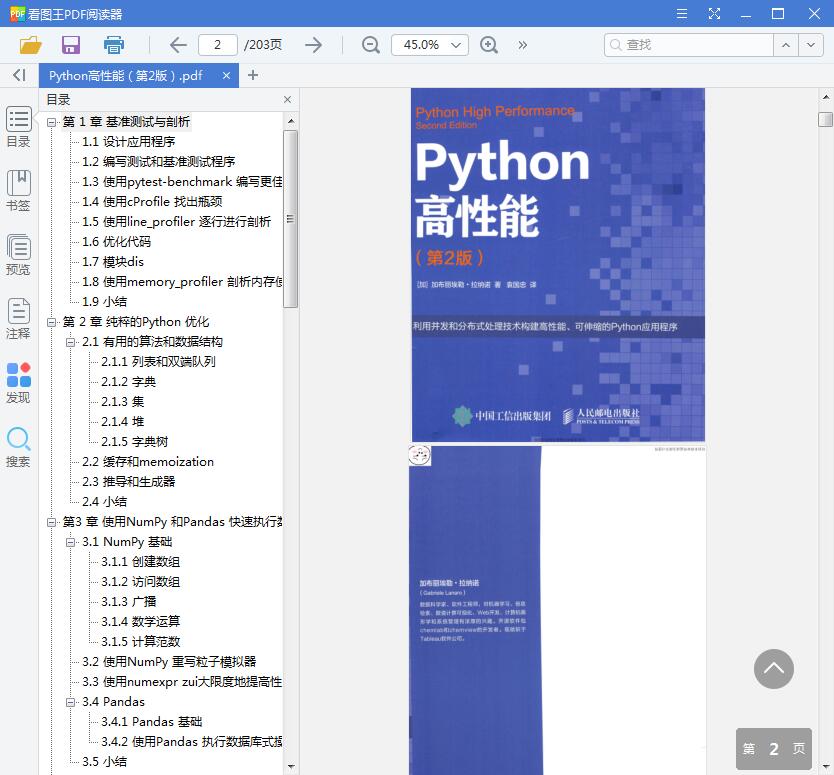Zoom out with the magnifier minus icon
The width and height of the screenshot is (834, 775).
[370, 44]
